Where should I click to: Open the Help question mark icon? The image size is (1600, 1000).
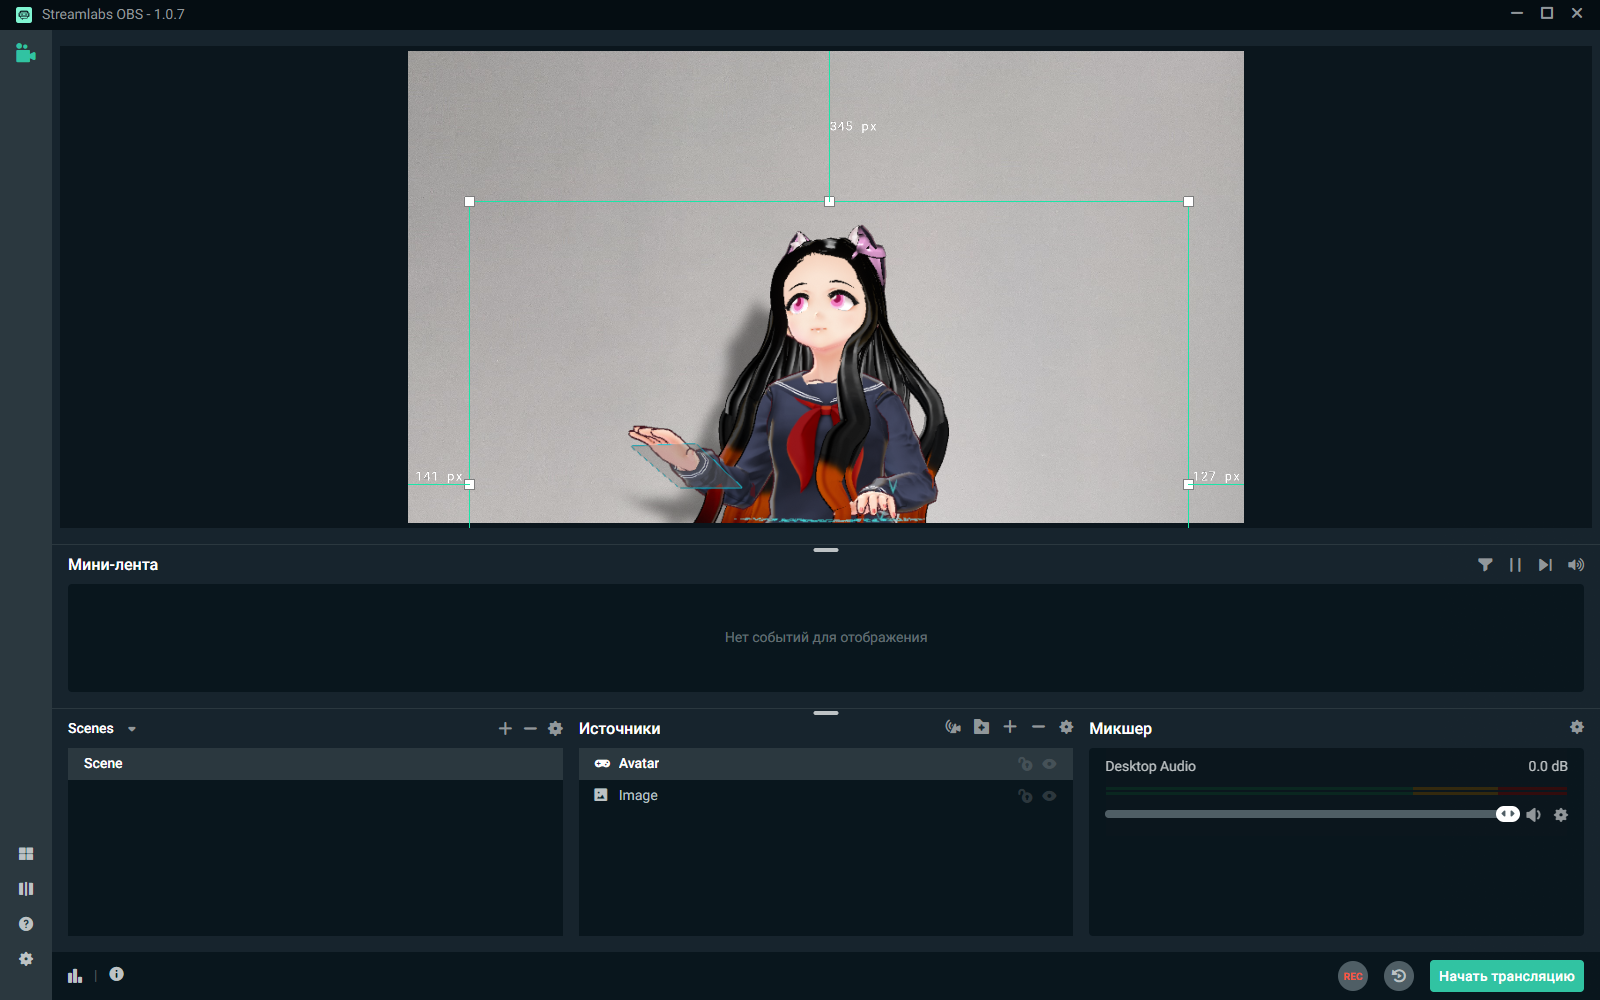coord(26,924)
